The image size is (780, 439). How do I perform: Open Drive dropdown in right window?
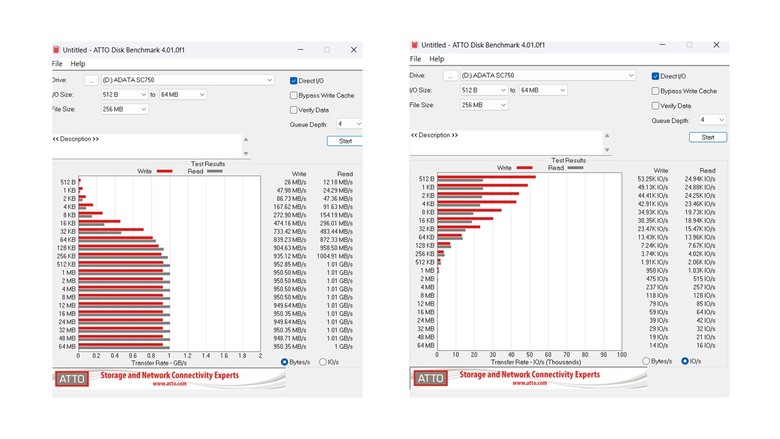[x=548, y=75]
